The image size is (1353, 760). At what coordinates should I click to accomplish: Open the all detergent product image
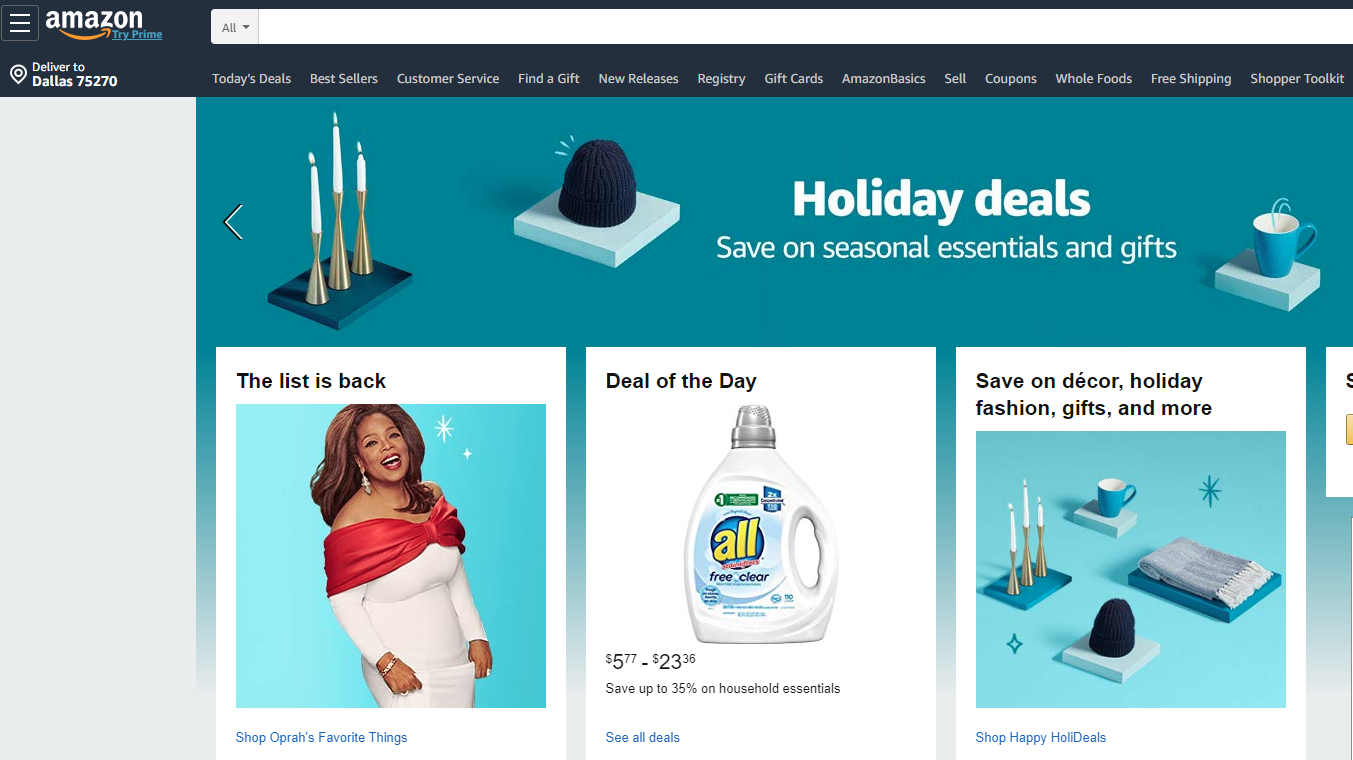(761, 524)
